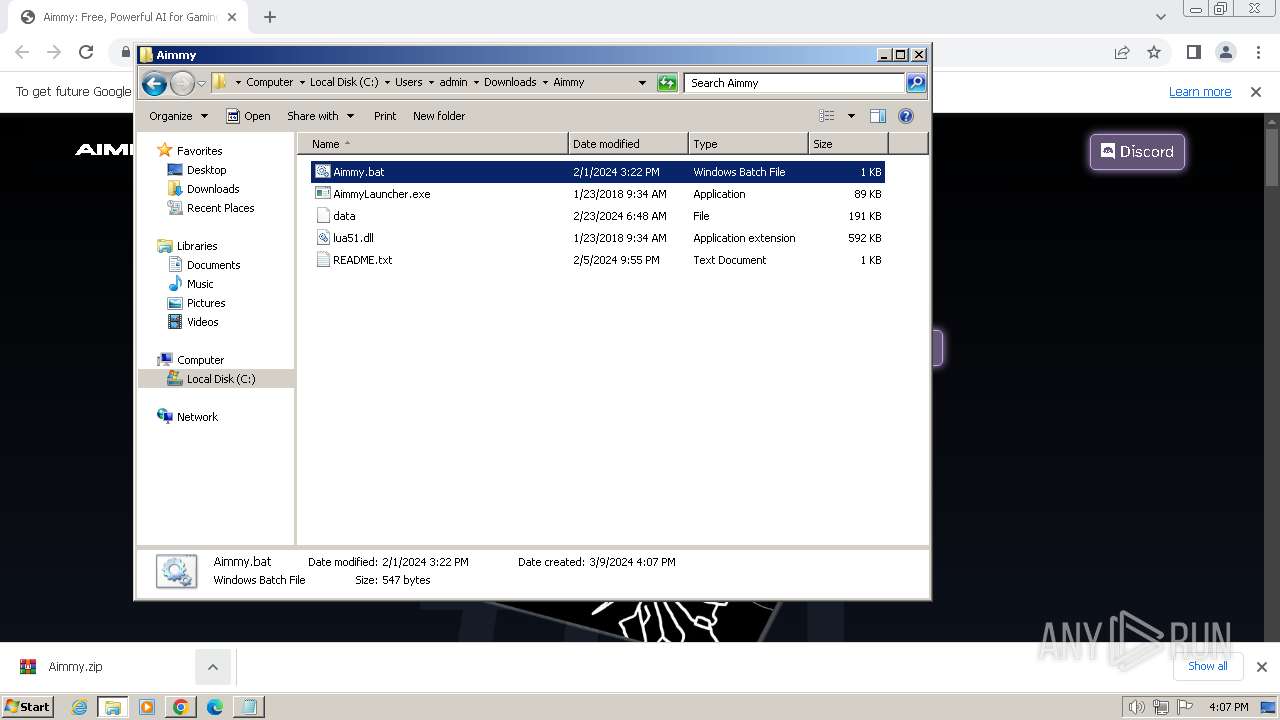Click Learn more link in Chrome infobar

click(1200, 92)
